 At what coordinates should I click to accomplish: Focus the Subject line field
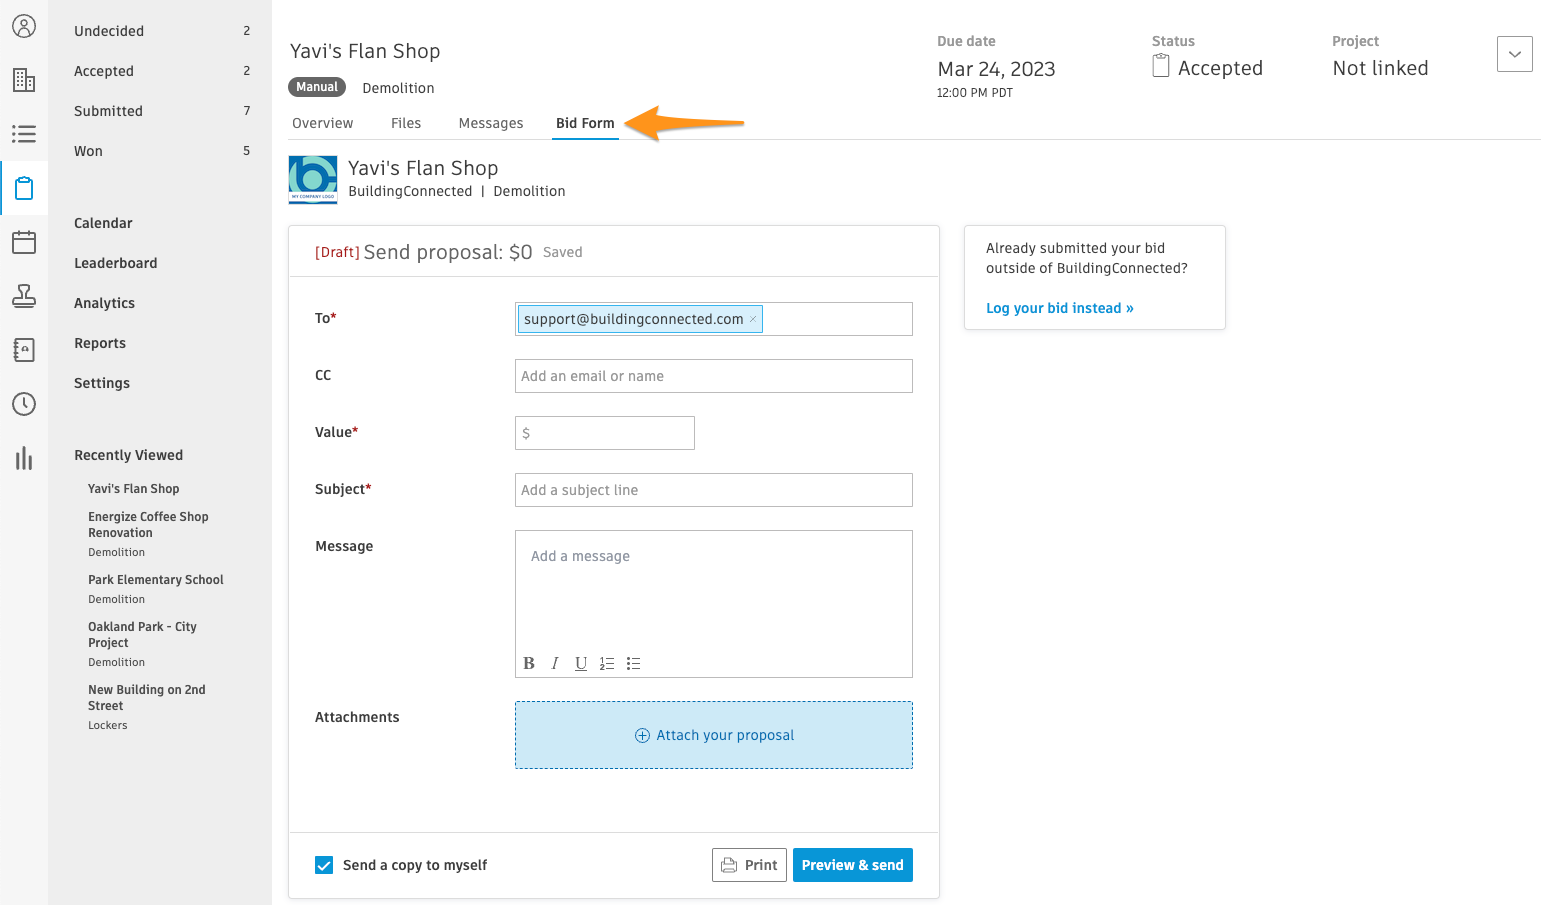coord(714,490)
